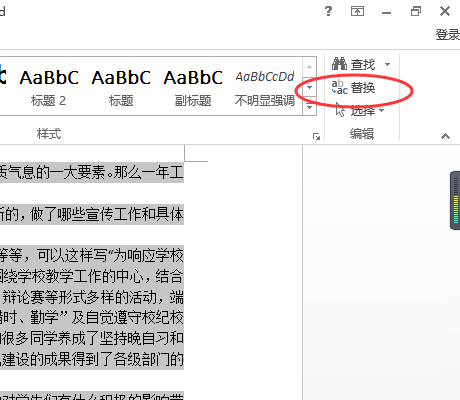
Task: Click text line '气息的一大要素。那么一年工'
Action: [95, 173]
